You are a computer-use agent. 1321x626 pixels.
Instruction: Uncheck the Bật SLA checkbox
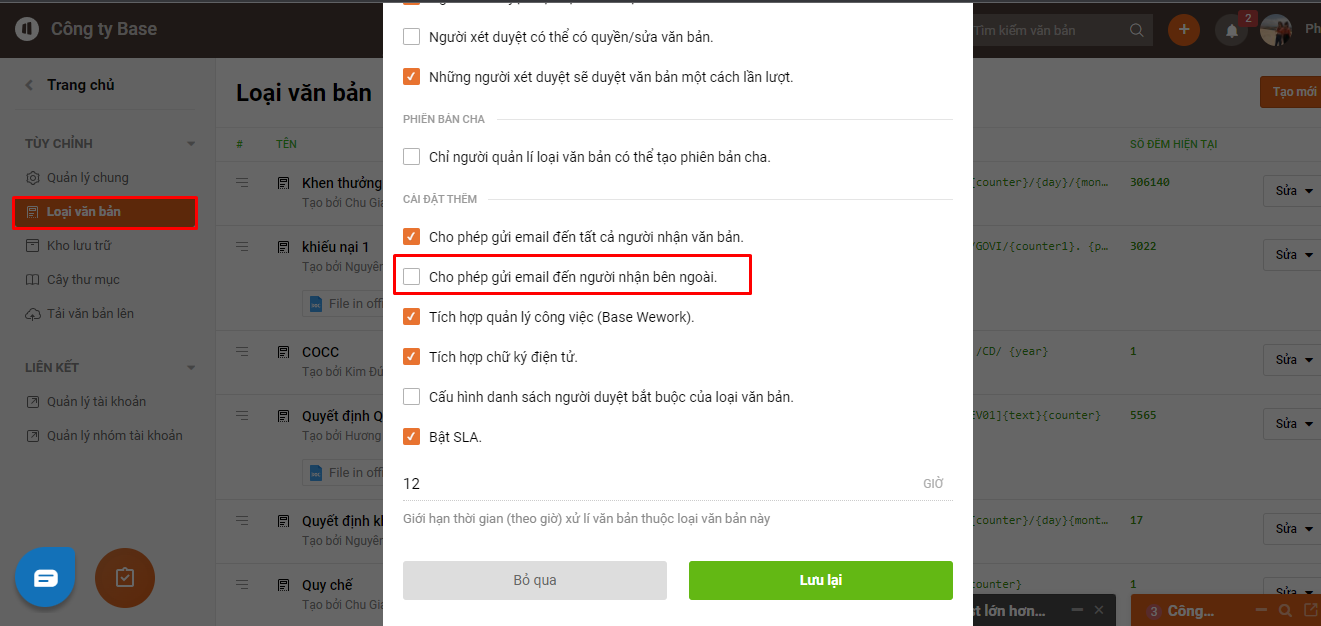pos(411,437)
